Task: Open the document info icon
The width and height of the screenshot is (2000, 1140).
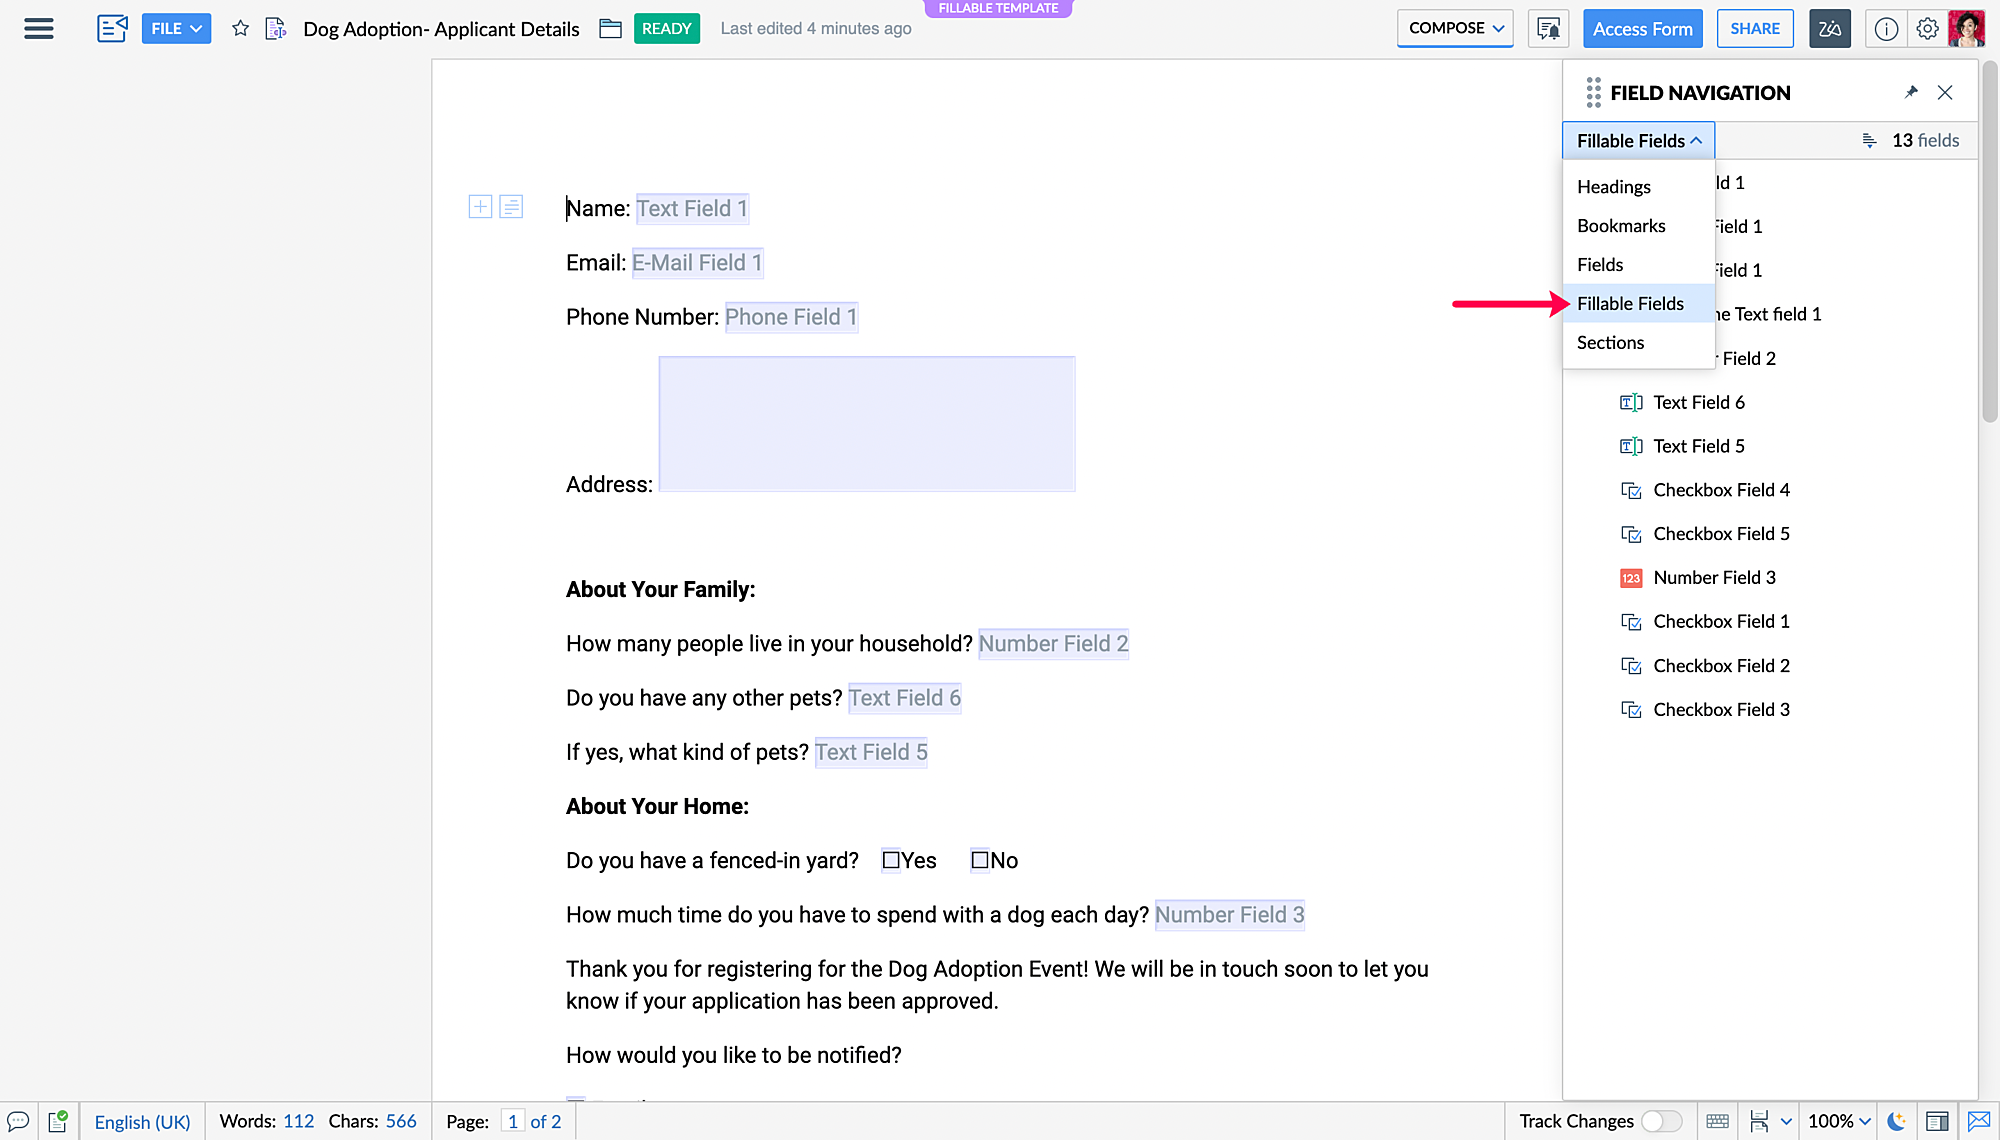Action: point(1886,29)
